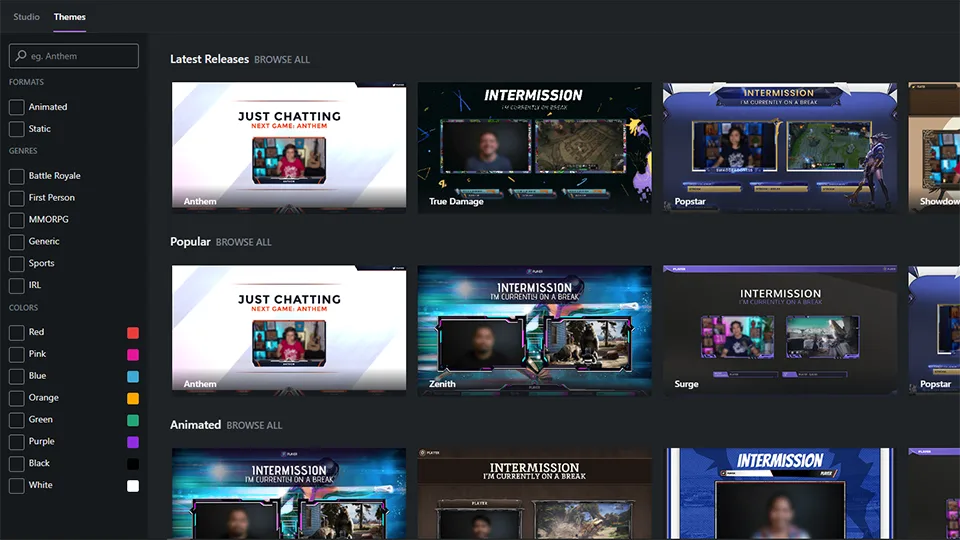Tick the Green color filter

17,420
